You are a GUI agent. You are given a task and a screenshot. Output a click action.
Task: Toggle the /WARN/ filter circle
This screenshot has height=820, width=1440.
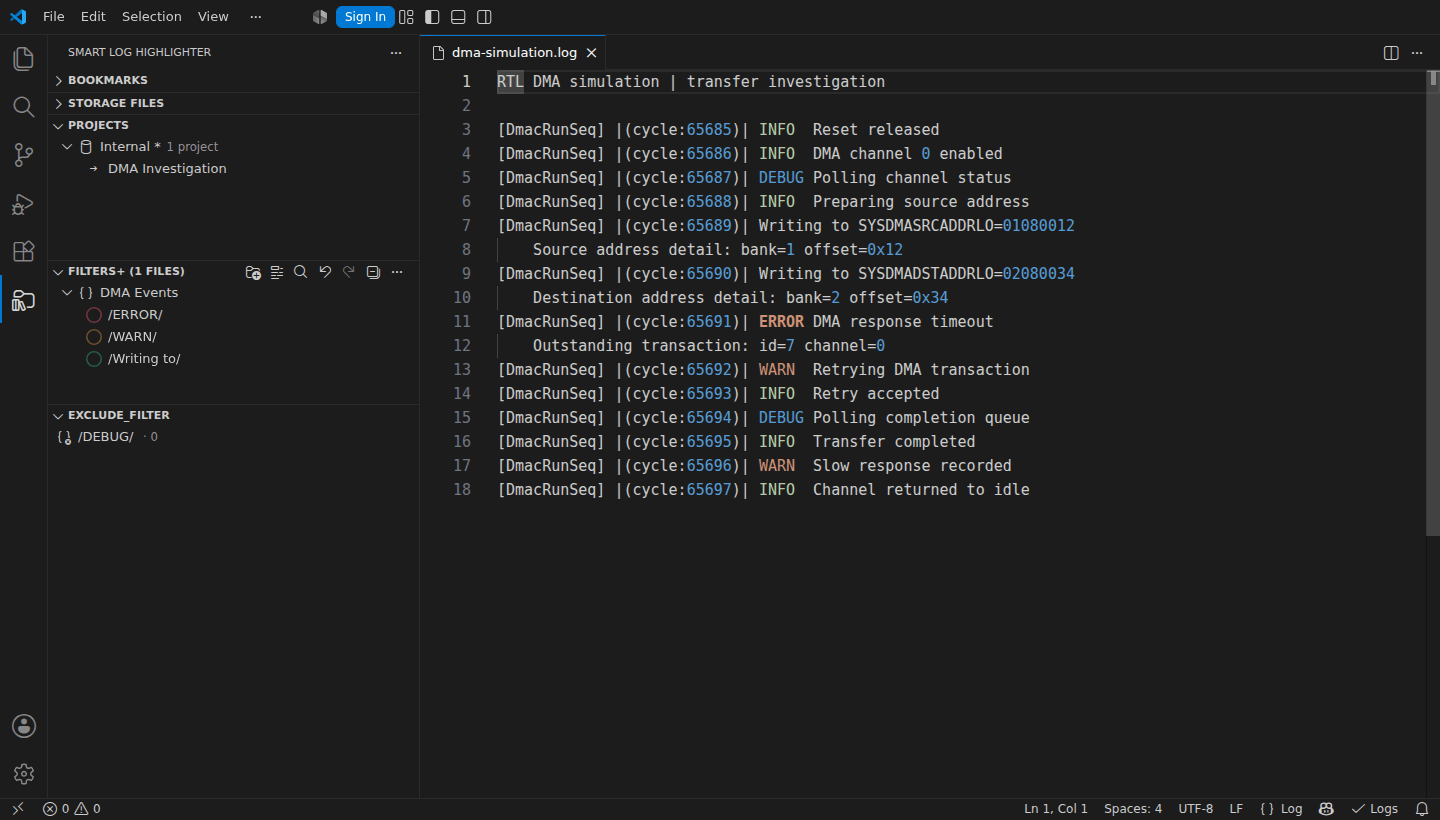click(x=94, y=337)
